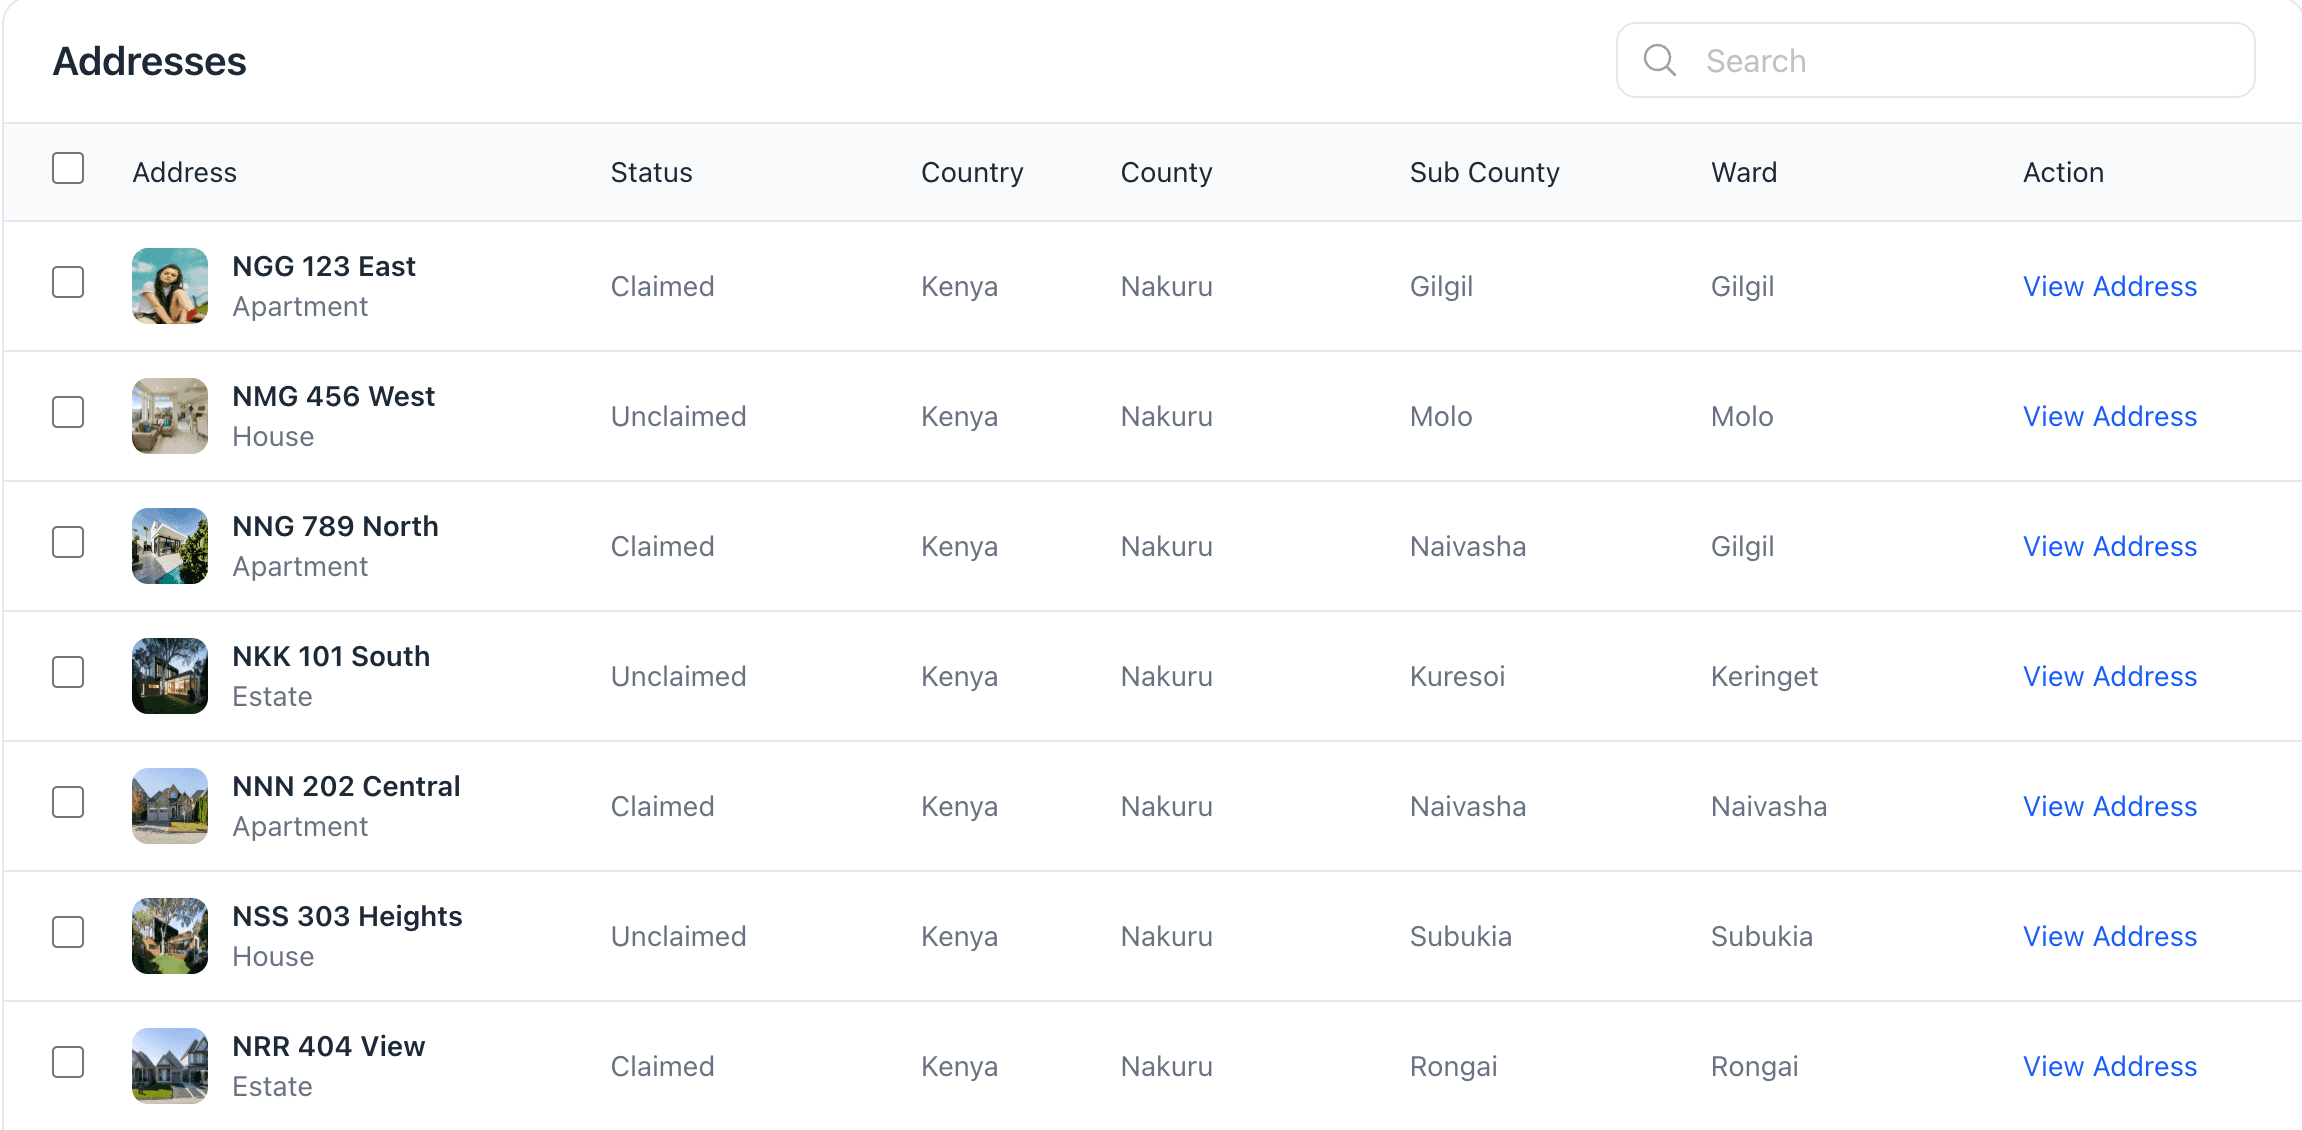This screenshot has height=1130, width=2302.
Task: View Address for NGG 123 East
Action: click(2110, 287)
